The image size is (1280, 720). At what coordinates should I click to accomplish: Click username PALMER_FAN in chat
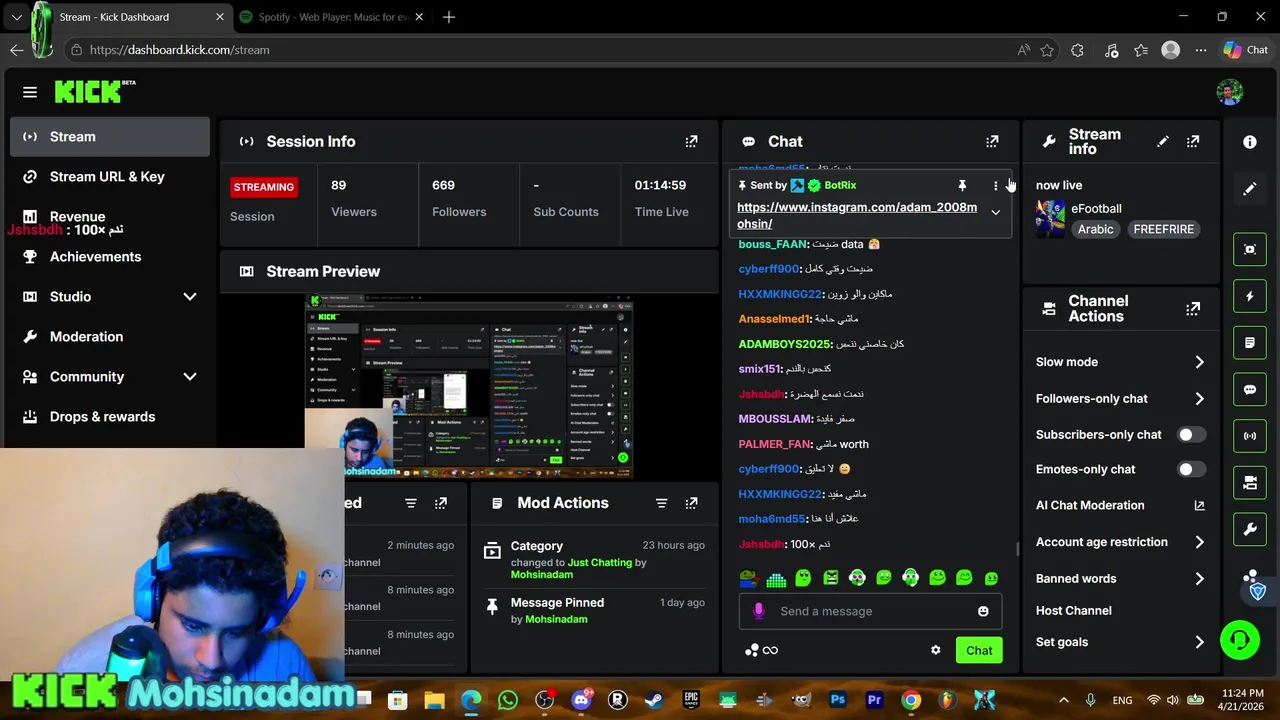pyautogui.click(x=774, y=444)
